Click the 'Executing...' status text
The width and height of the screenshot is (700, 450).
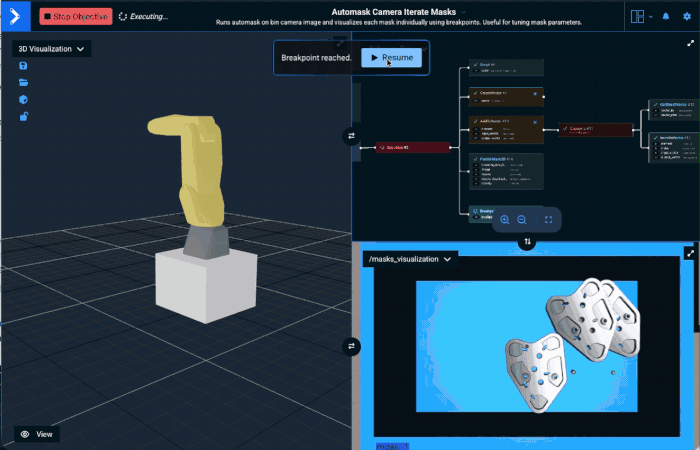click(149, 17)
